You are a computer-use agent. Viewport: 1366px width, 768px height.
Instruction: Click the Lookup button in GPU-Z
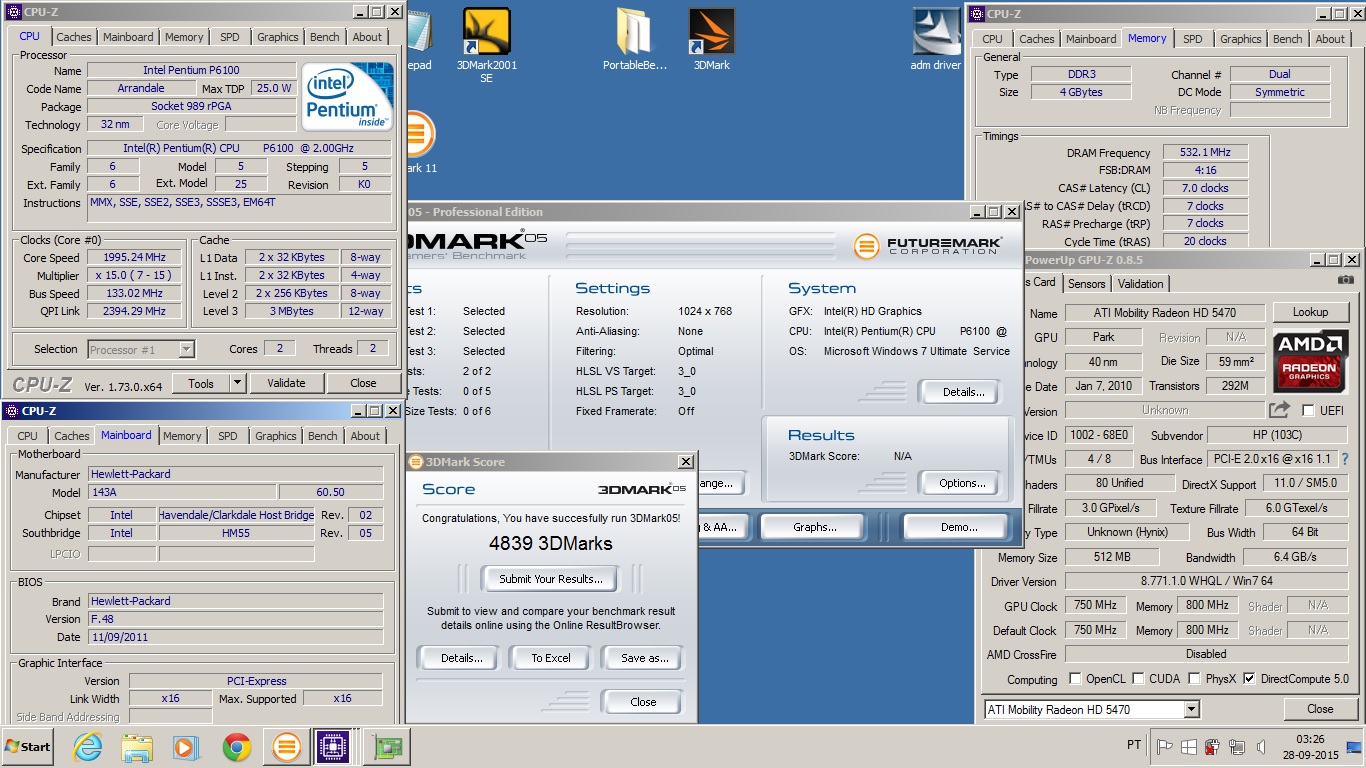pyautogui.click(x=1310, y=312)
